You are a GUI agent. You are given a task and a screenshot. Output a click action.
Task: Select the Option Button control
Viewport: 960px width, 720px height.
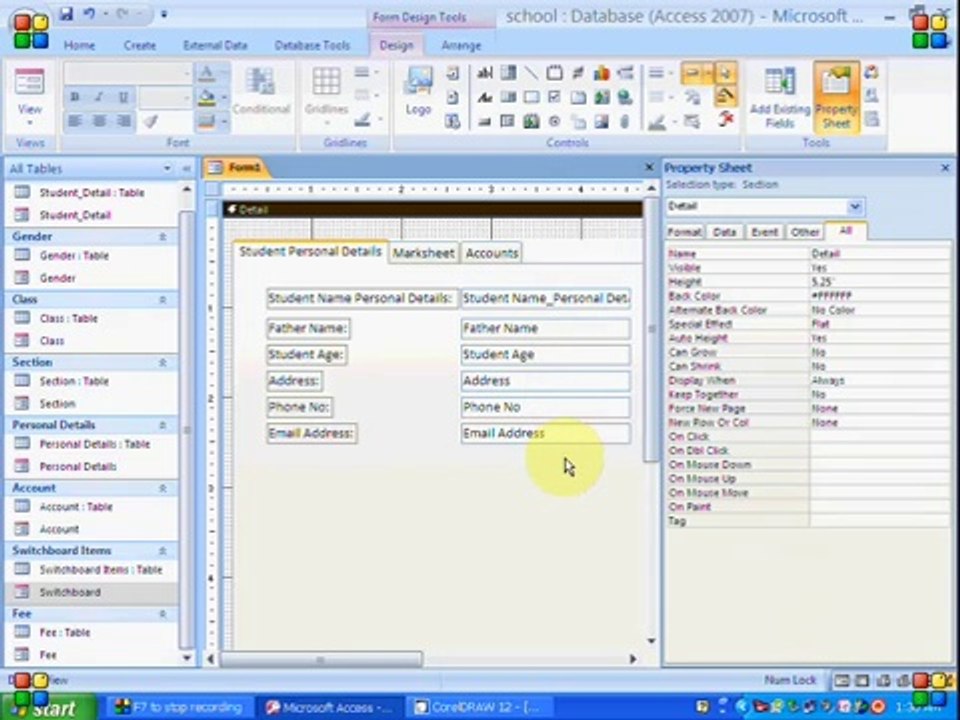(554, 121)
